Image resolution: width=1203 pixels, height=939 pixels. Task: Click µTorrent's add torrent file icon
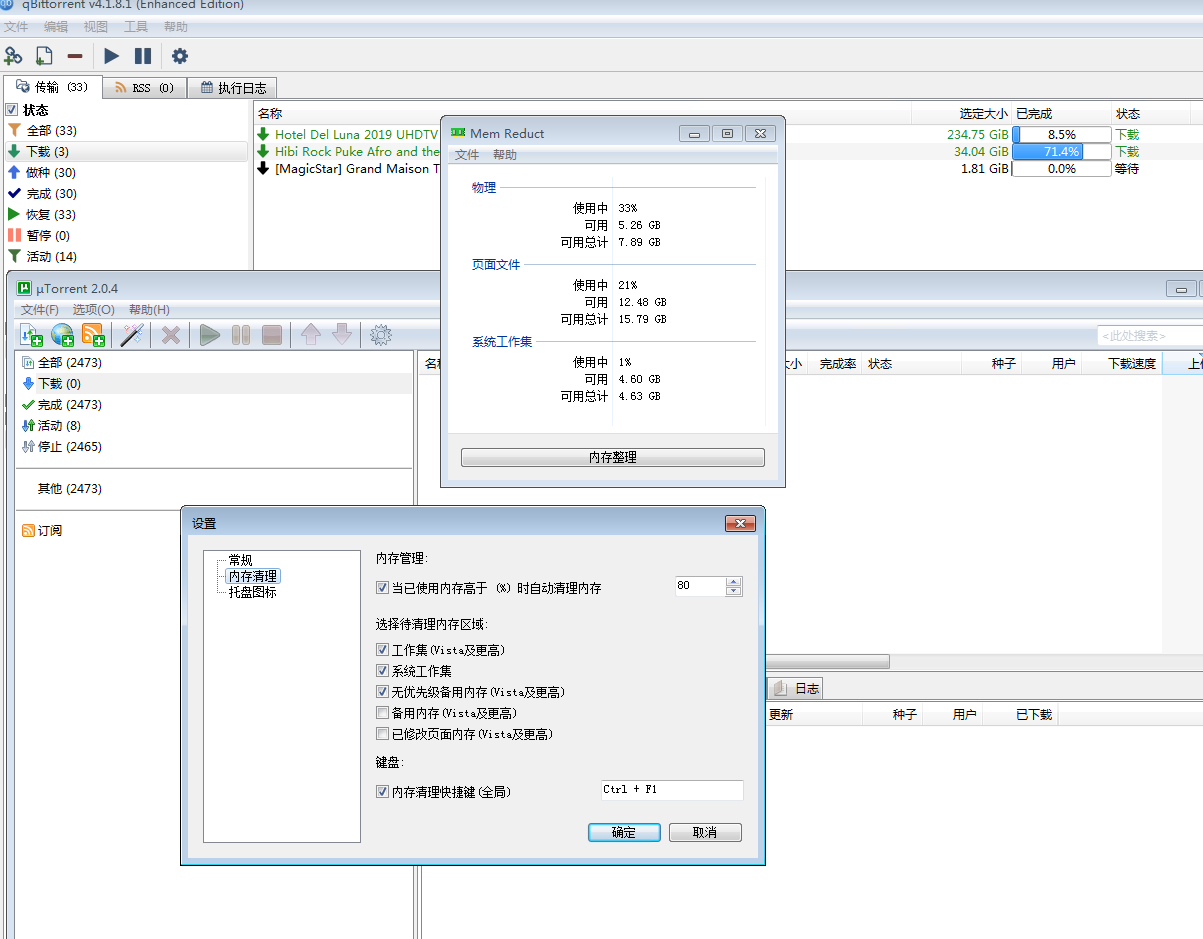click(x=31, y=335)
